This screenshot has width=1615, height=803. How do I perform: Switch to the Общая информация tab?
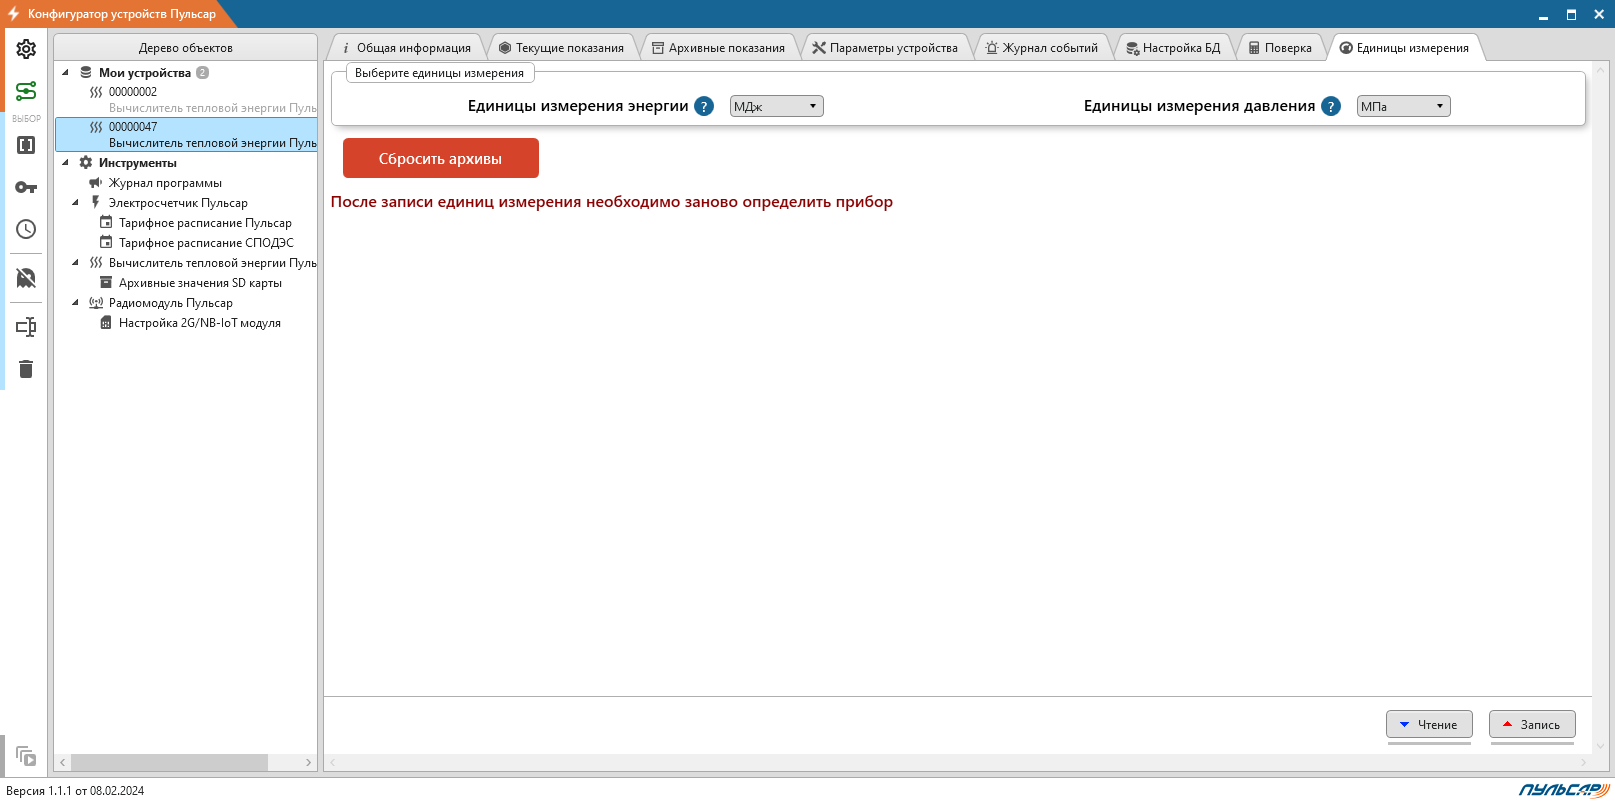pos(406,48)
